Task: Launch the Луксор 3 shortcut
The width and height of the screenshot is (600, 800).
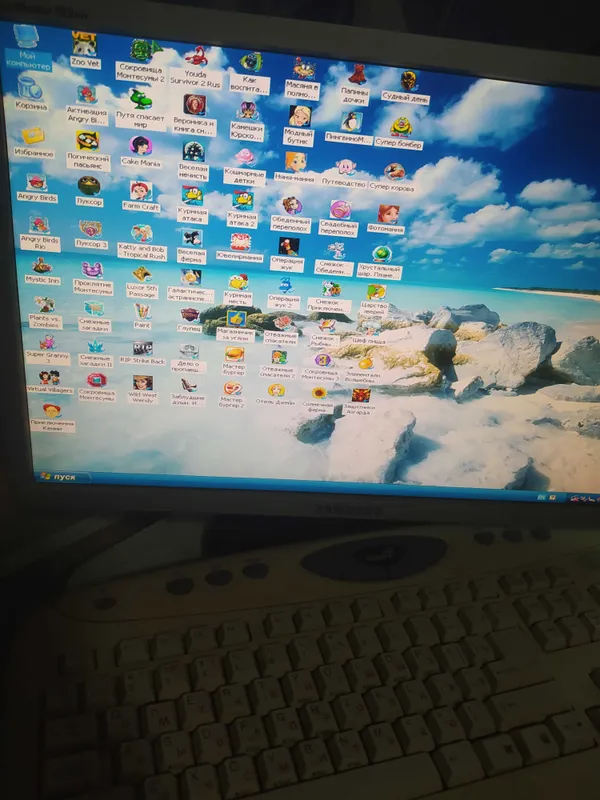Action: point(91,235)
